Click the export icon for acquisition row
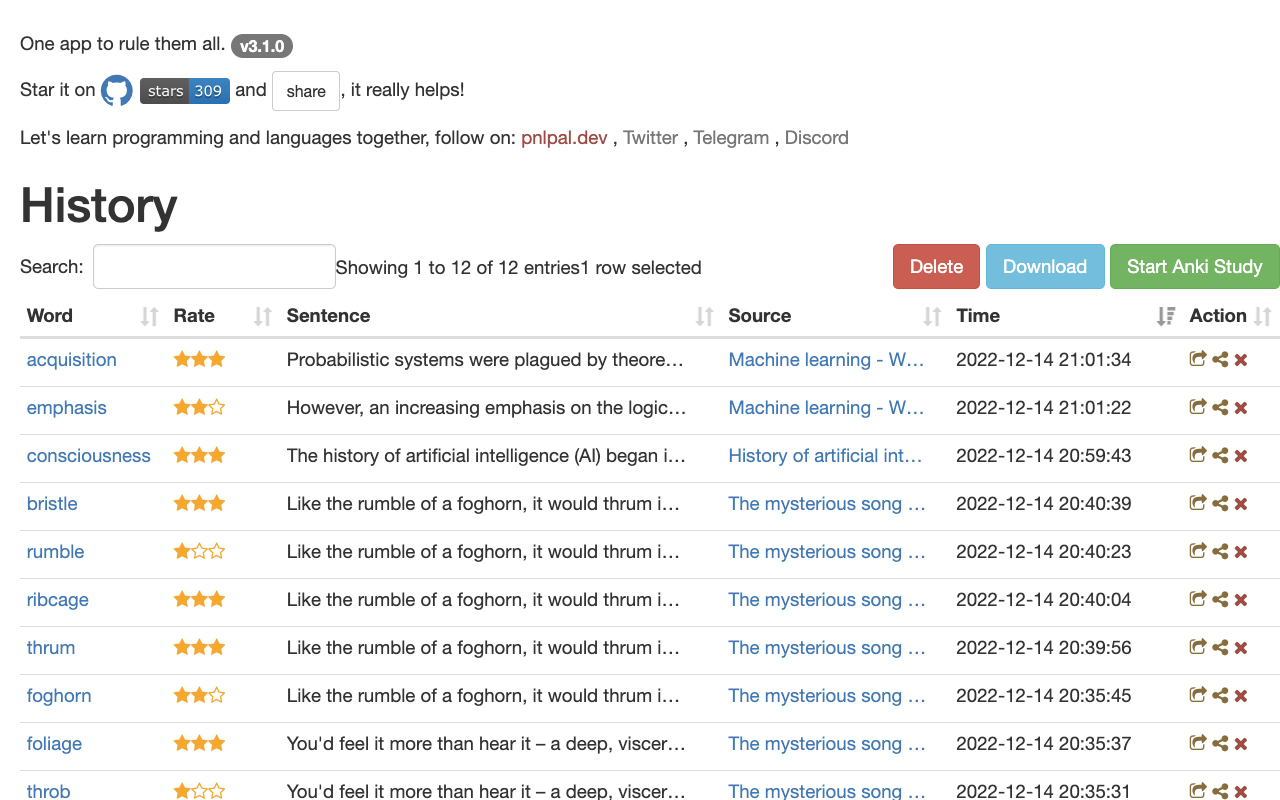Image resolution: width=1280 pixels, height=800 pixels. [1197, 359]
